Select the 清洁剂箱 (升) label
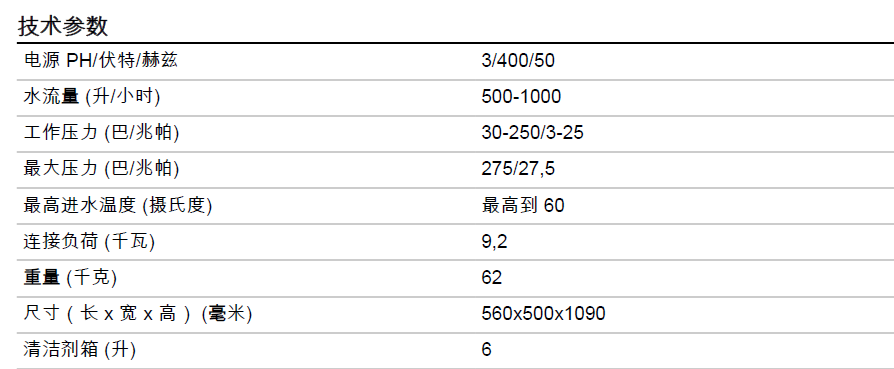The height and width of the screenshot is (369, 894). pyautogui.click(x=80, y=350)
